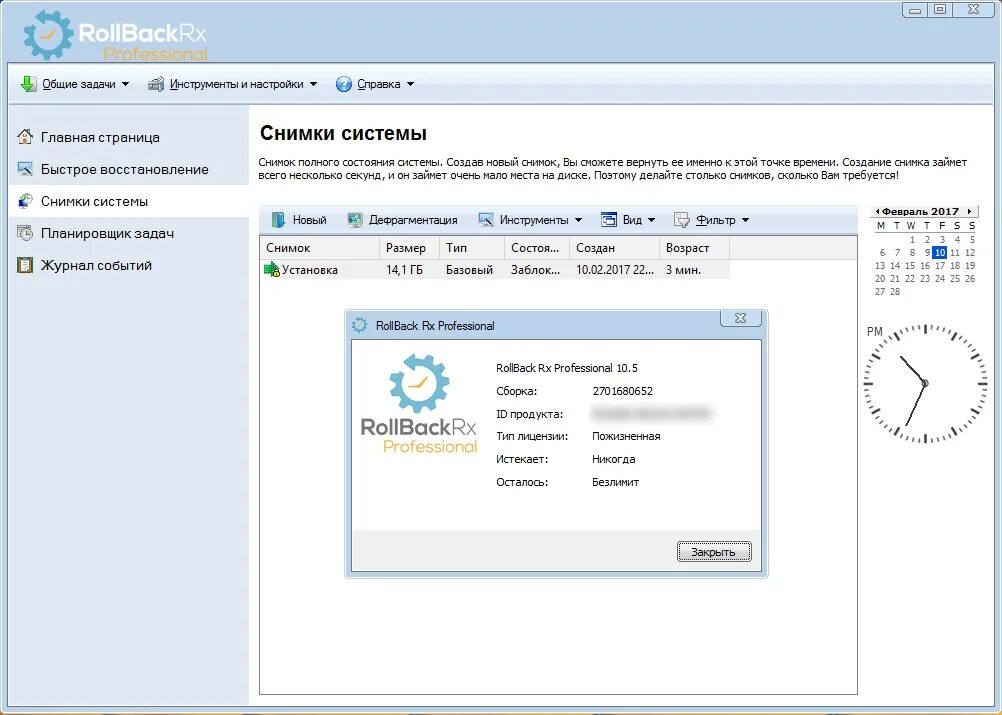
Task: Minimize the main RollBack Rx window
Action: [x=915, y=10]
